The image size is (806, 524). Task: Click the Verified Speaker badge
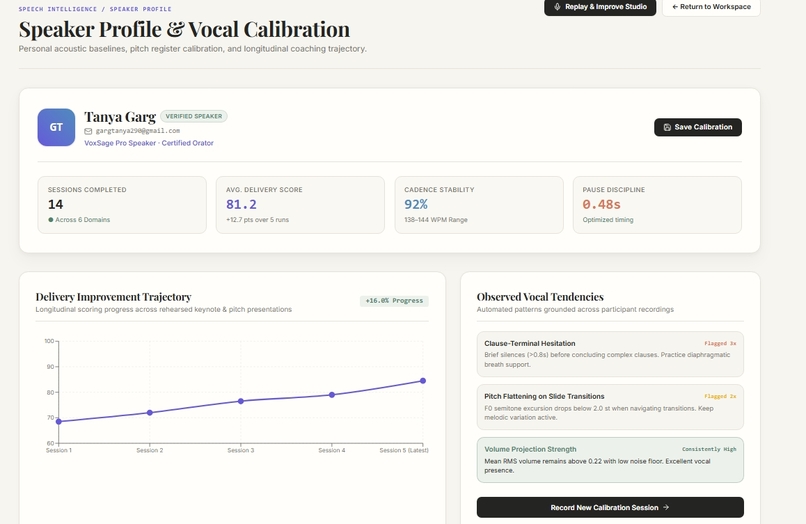(x=194, y=116)
